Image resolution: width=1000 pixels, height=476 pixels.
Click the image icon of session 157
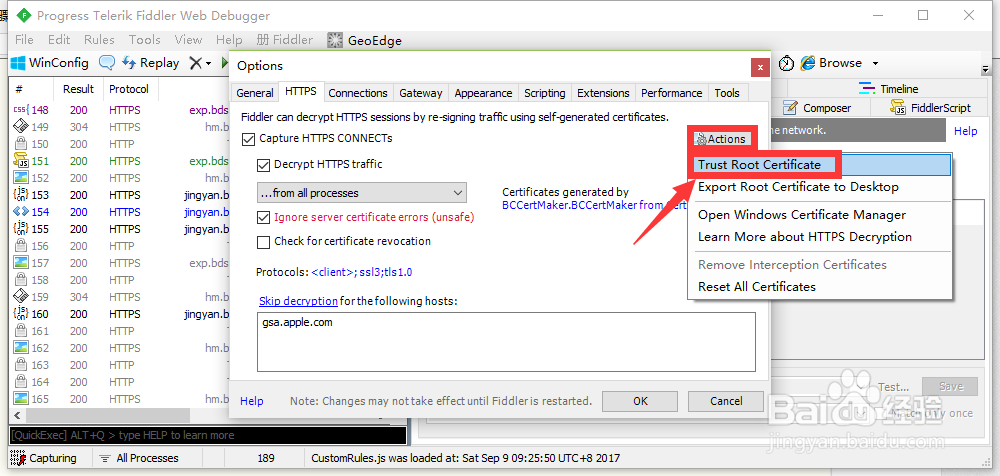click(x=20, y=262)
